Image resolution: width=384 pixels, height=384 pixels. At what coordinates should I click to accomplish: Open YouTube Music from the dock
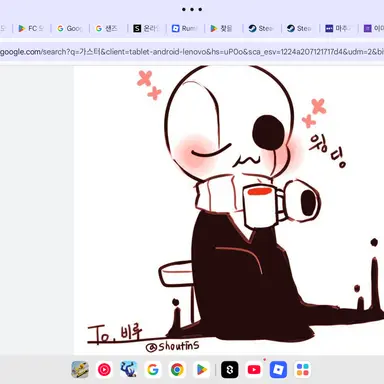pos(104,369)
